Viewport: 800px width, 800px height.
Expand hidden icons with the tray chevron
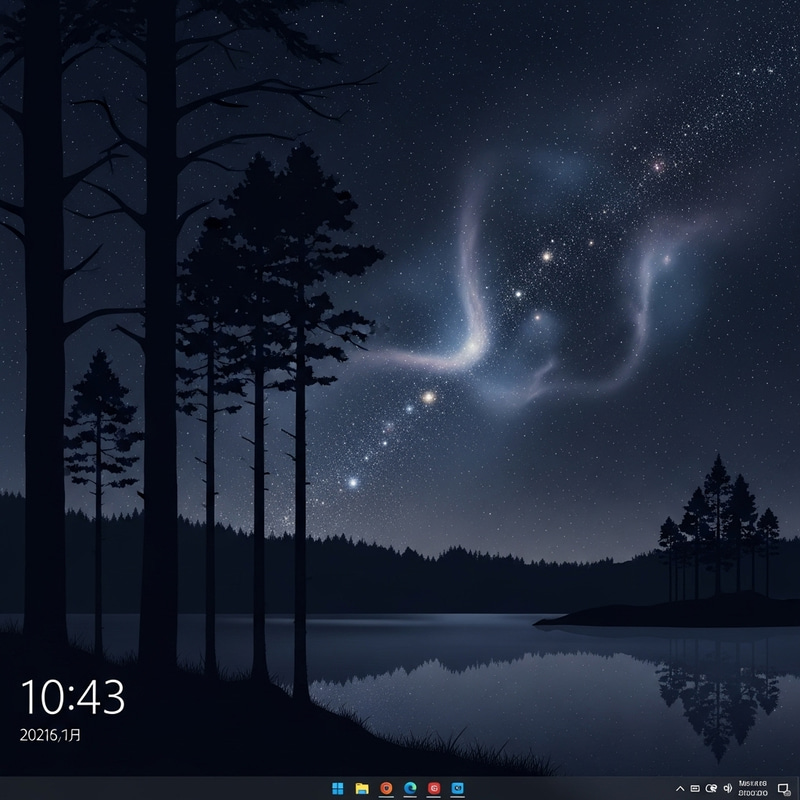[680, 788]
